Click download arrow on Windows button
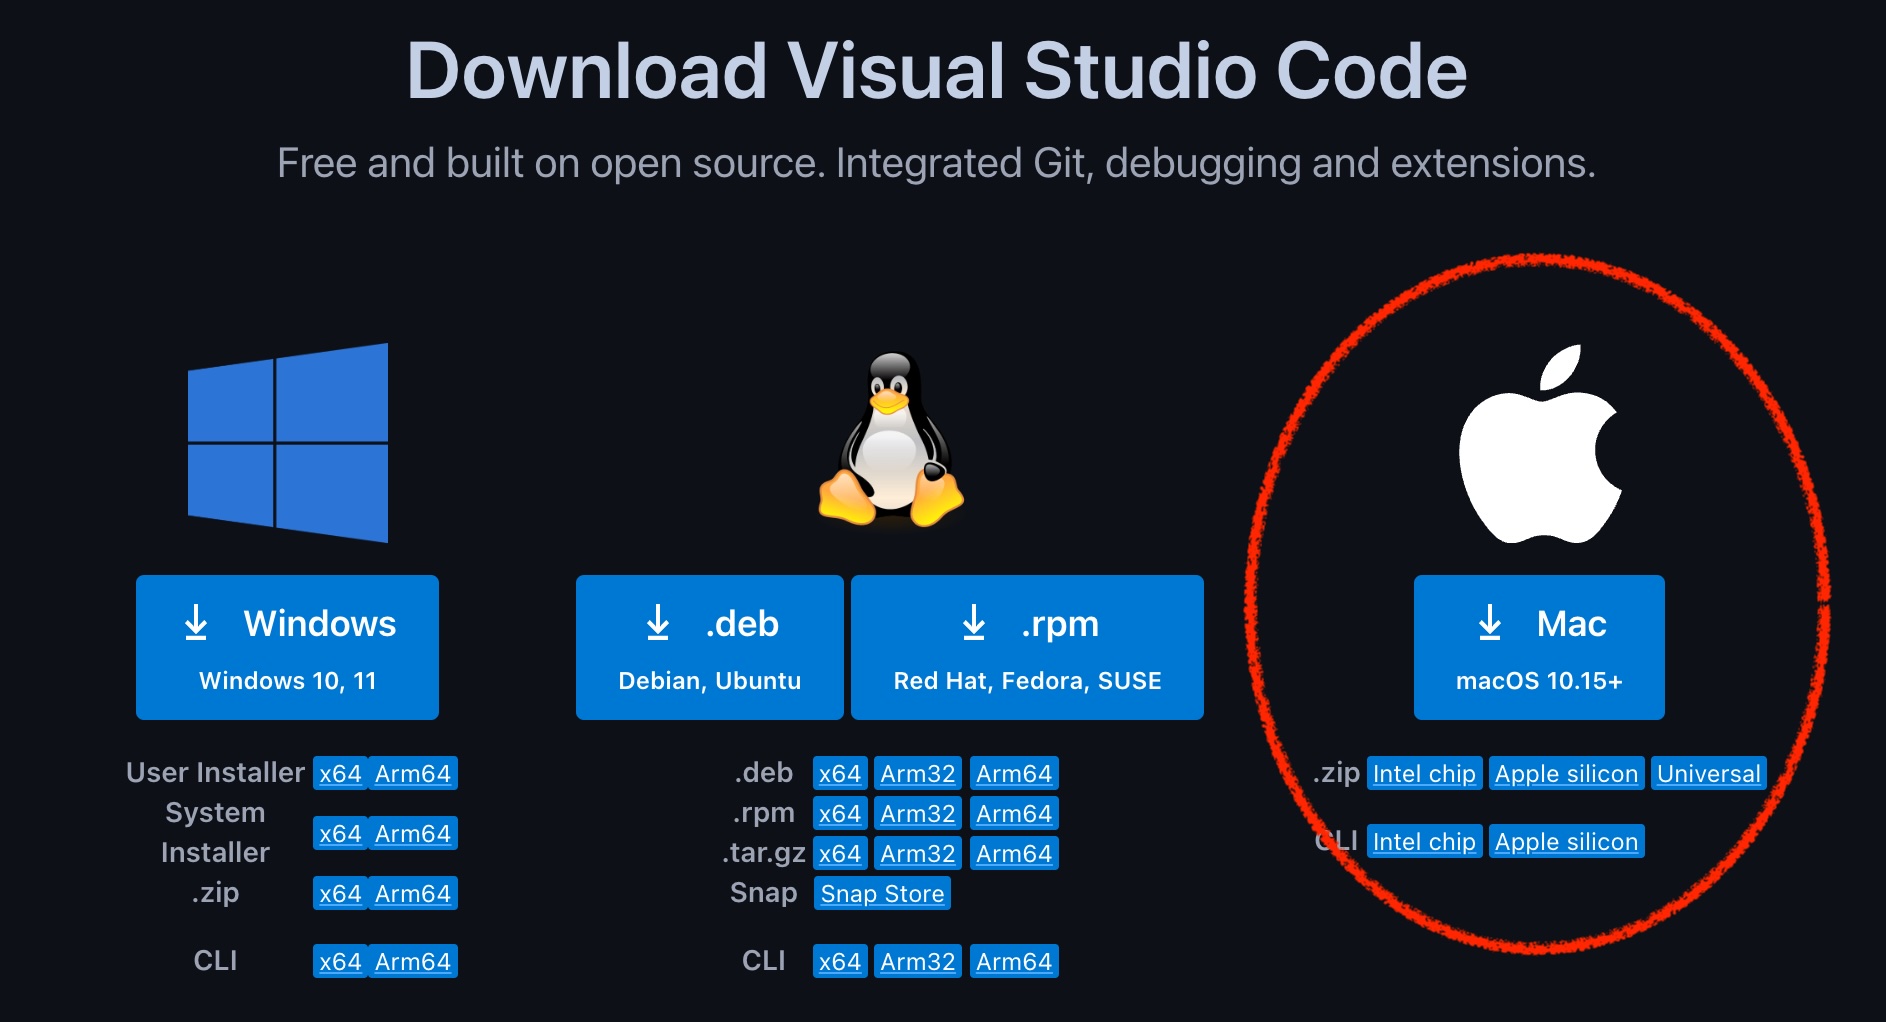The height and width of the screenshot is (1022, 1886). tap(196, 623)
